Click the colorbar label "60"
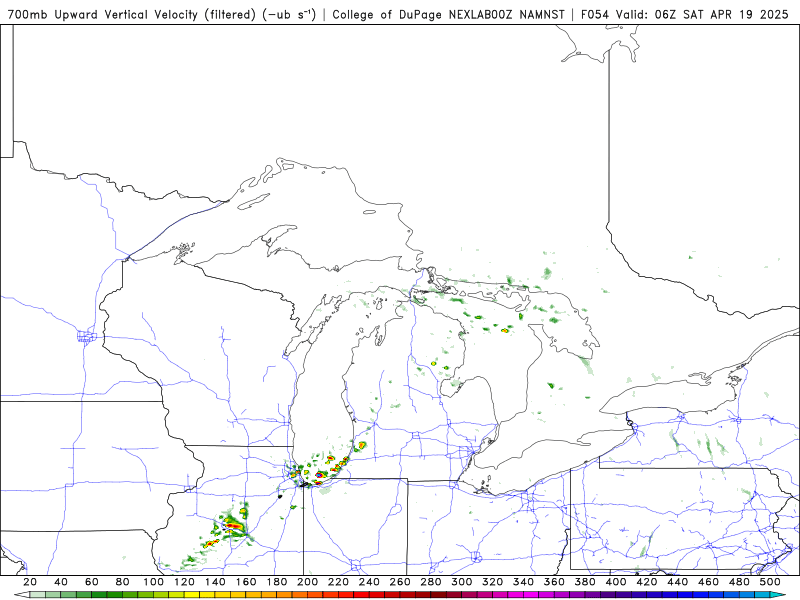This screenshot has height=600, width=800. 91,582
